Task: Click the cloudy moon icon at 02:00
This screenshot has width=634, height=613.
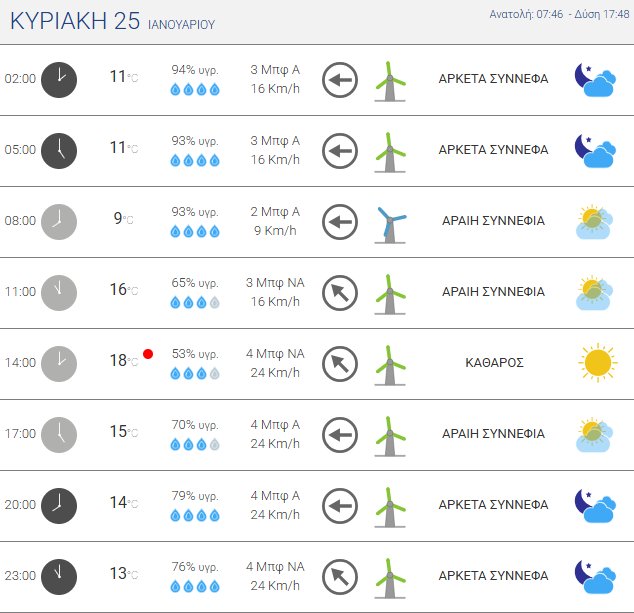Action: [x=594, y=79]
